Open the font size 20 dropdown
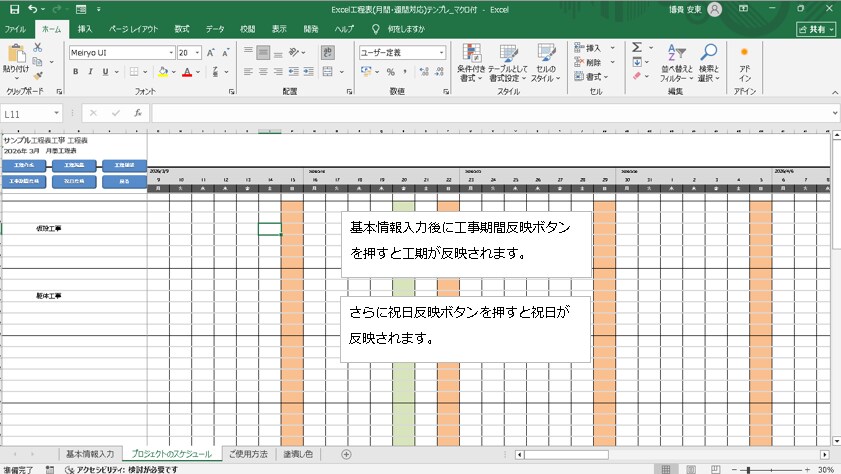Viewport: 841px width, 474px height. tap(197, 53)
